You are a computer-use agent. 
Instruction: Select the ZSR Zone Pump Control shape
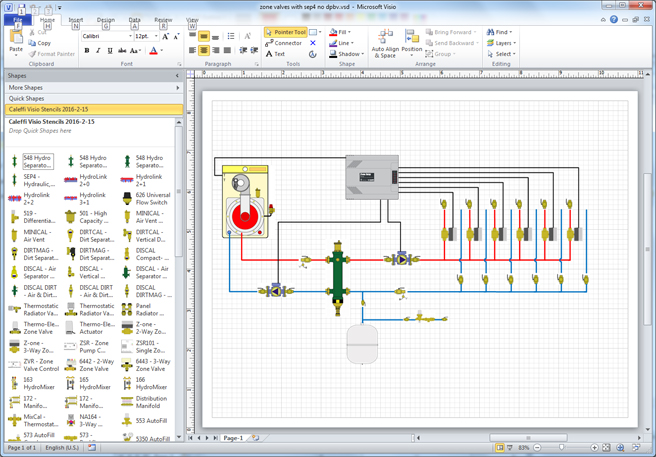[86, 347]
